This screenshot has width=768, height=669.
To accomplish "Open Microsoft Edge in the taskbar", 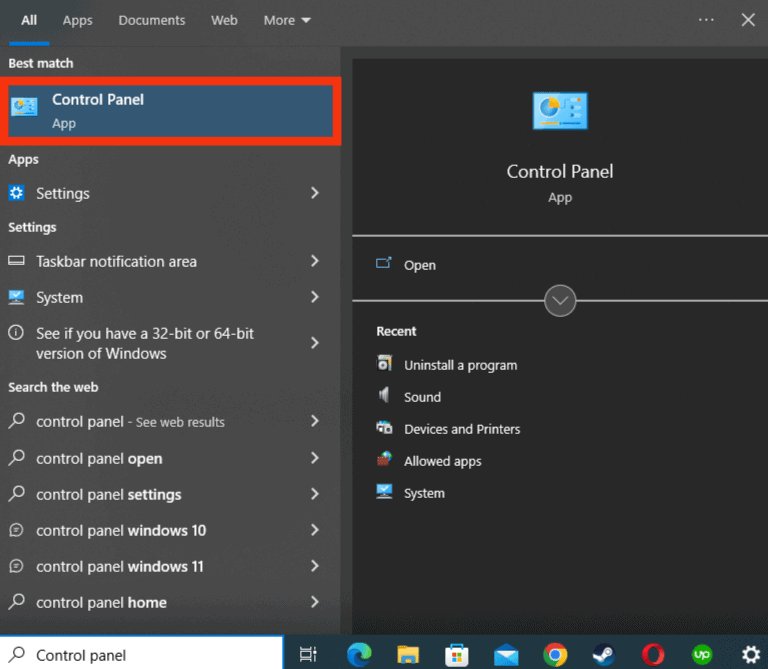I will click(359, 654).
